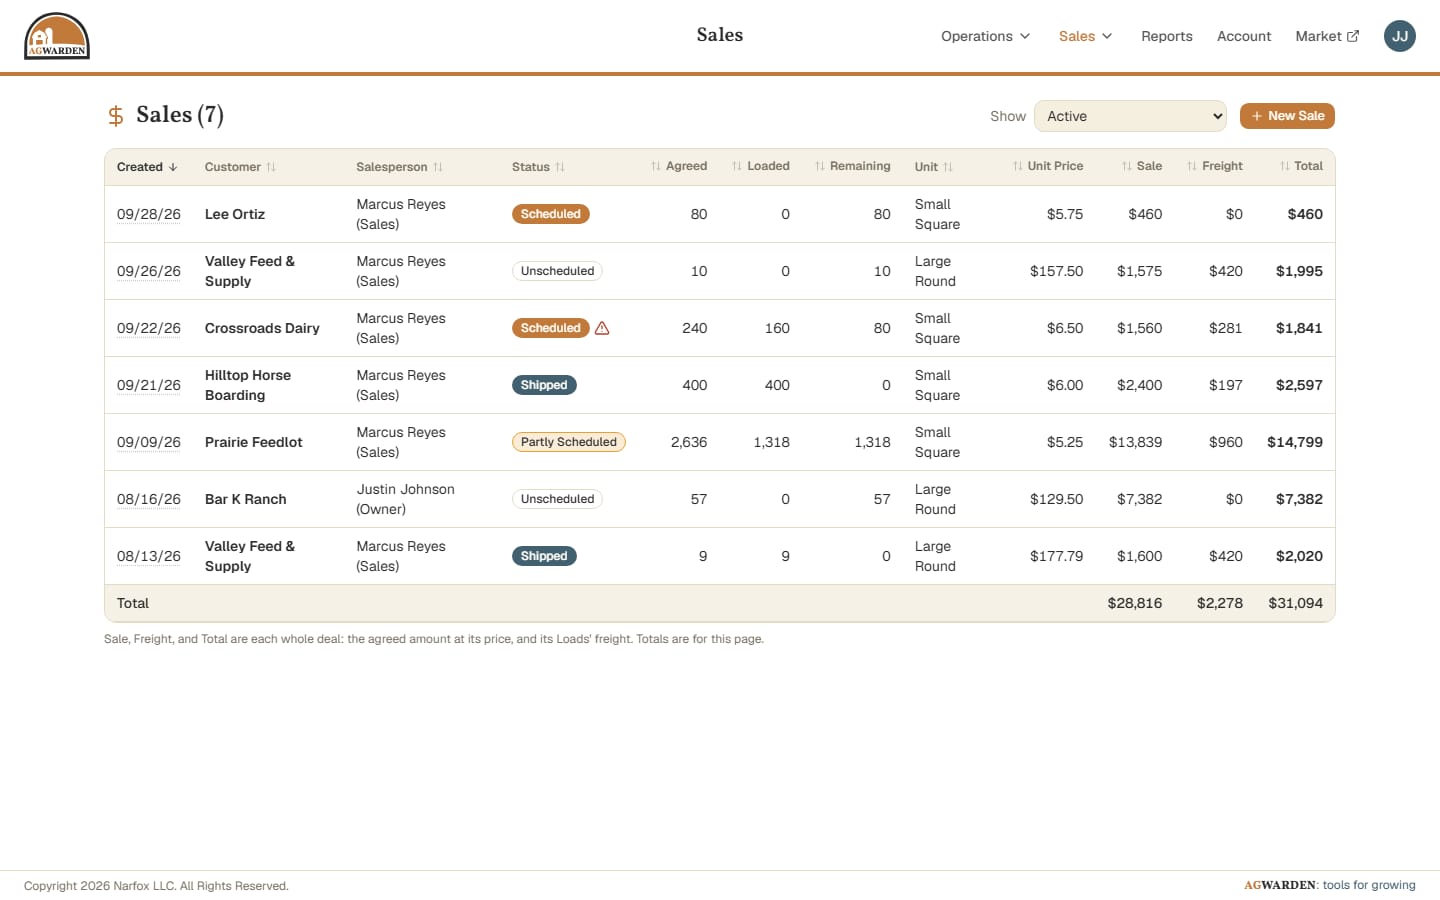1440x900 pixels.
Task: Open the Market external link
Action: pos(1327,36)
